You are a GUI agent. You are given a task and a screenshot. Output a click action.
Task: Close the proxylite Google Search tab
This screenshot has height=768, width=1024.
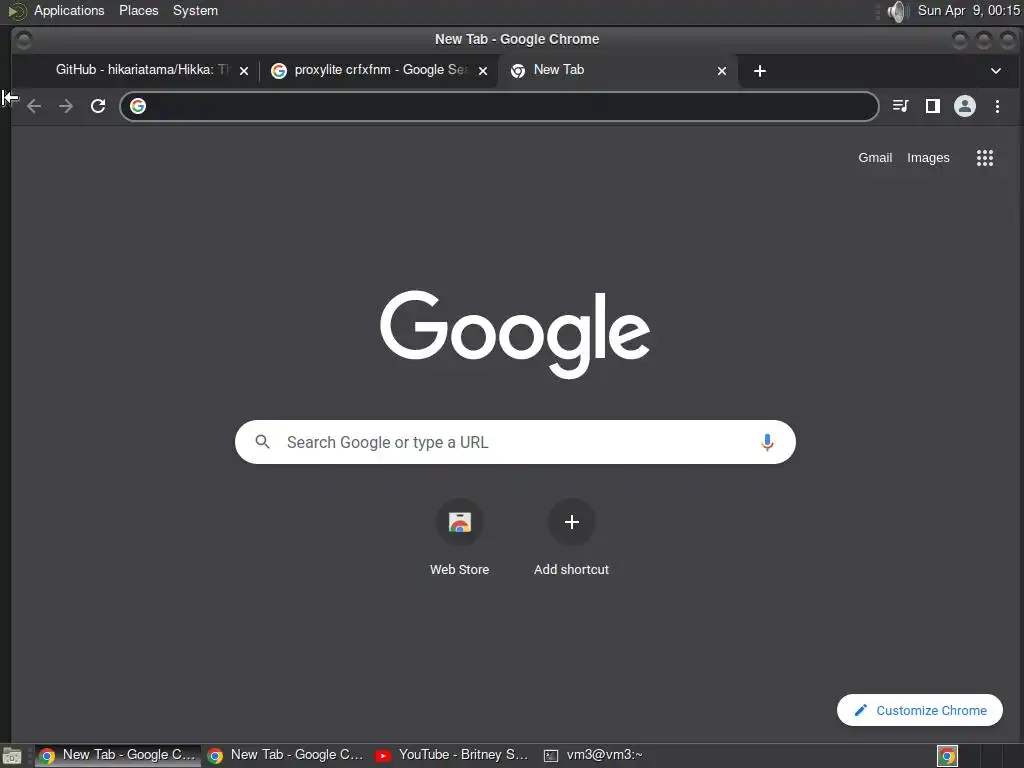click(x=483, y=71)
